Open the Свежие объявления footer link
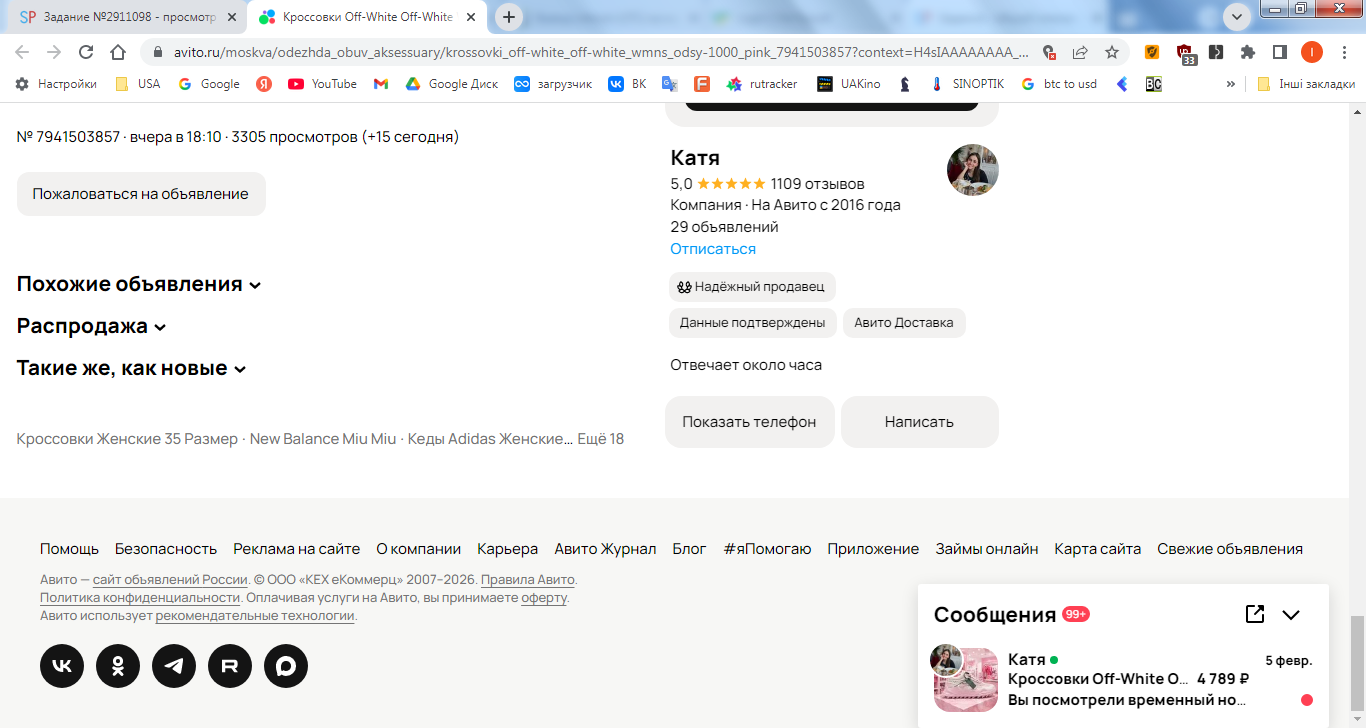1366x728 pixels. 1230,549
